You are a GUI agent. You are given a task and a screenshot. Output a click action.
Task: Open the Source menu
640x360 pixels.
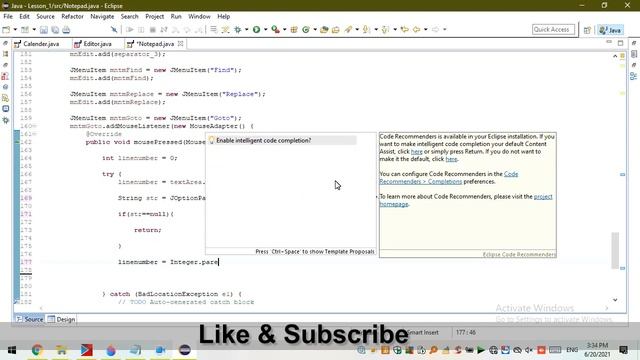click(45, 16)
